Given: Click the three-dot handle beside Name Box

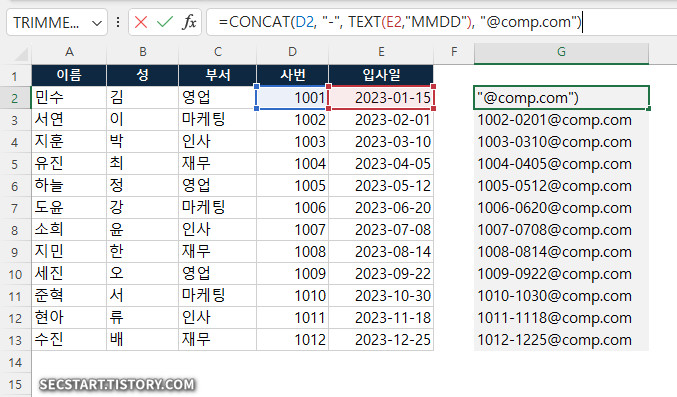Looking at the screenshot, I should (x=118, y=22).
